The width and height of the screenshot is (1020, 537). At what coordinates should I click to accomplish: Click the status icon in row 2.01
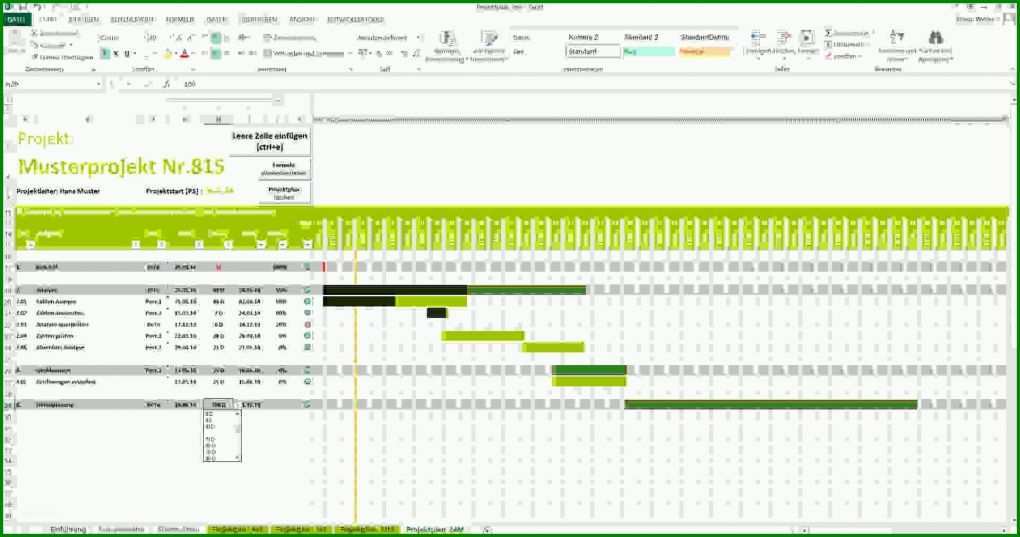[x=308, y=302]
